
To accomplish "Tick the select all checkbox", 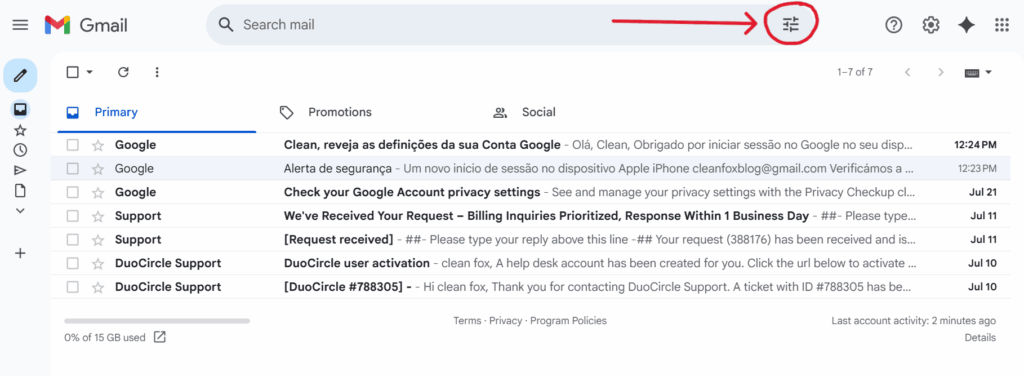I will point(73,72).
